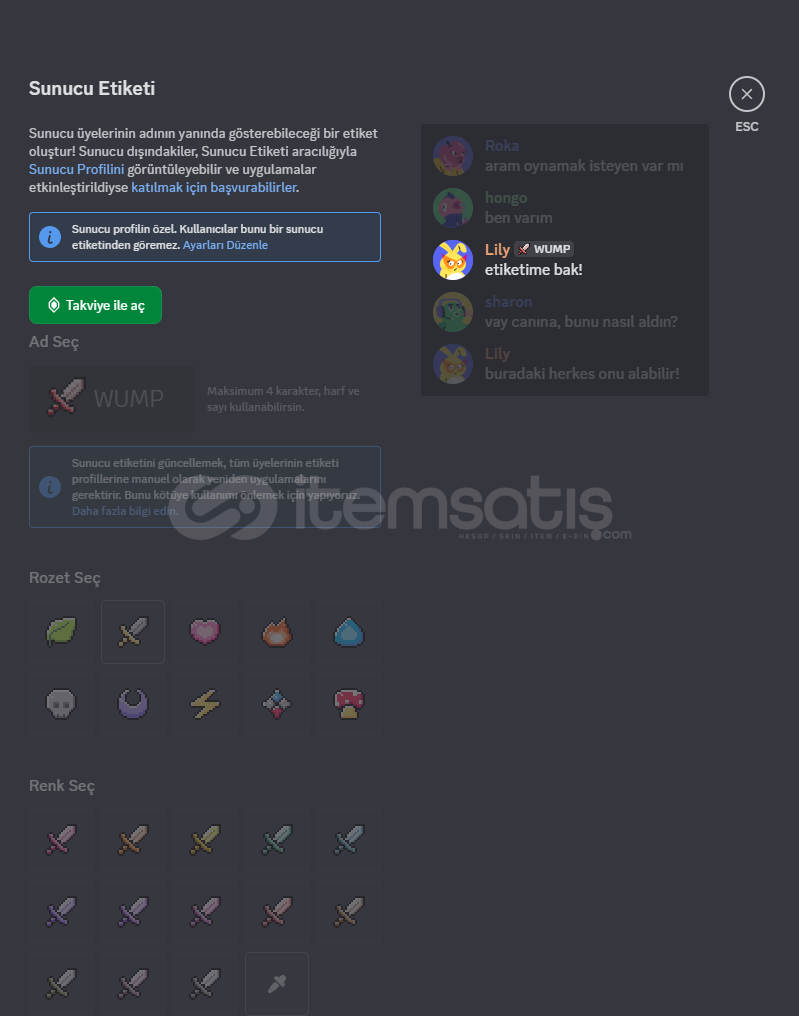Pick the diamond gem badge
This screenshot has width=799, height=1016.
(277, 704)
